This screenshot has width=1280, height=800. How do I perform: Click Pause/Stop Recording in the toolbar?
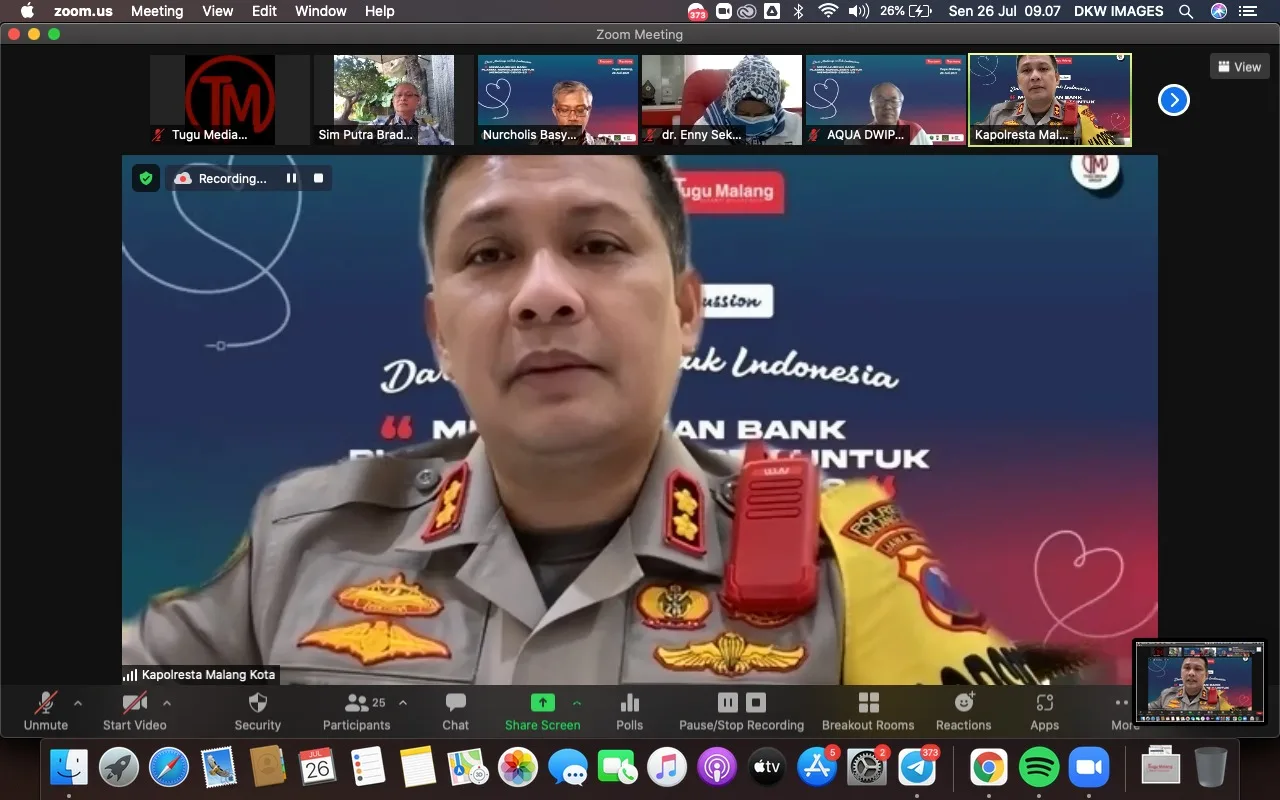click(x=742, y=711)
